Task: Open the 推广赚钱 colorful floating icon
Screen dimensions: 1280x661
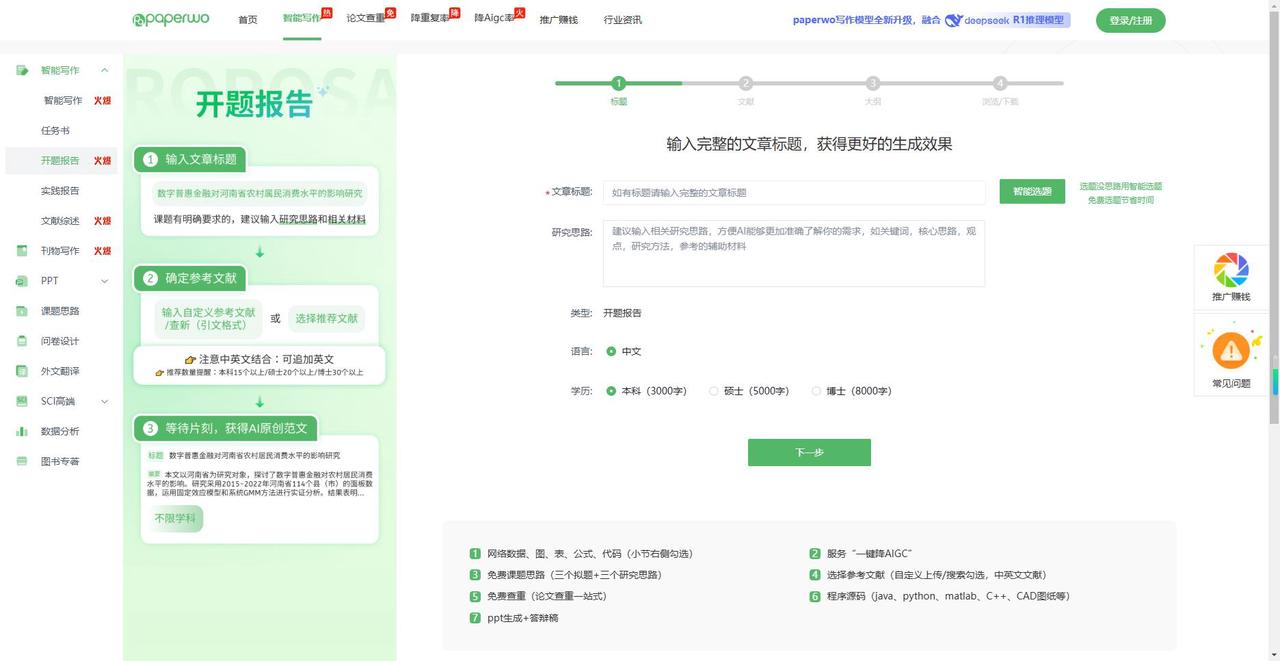Action: pyautogui.click(x=1231, y=270)
